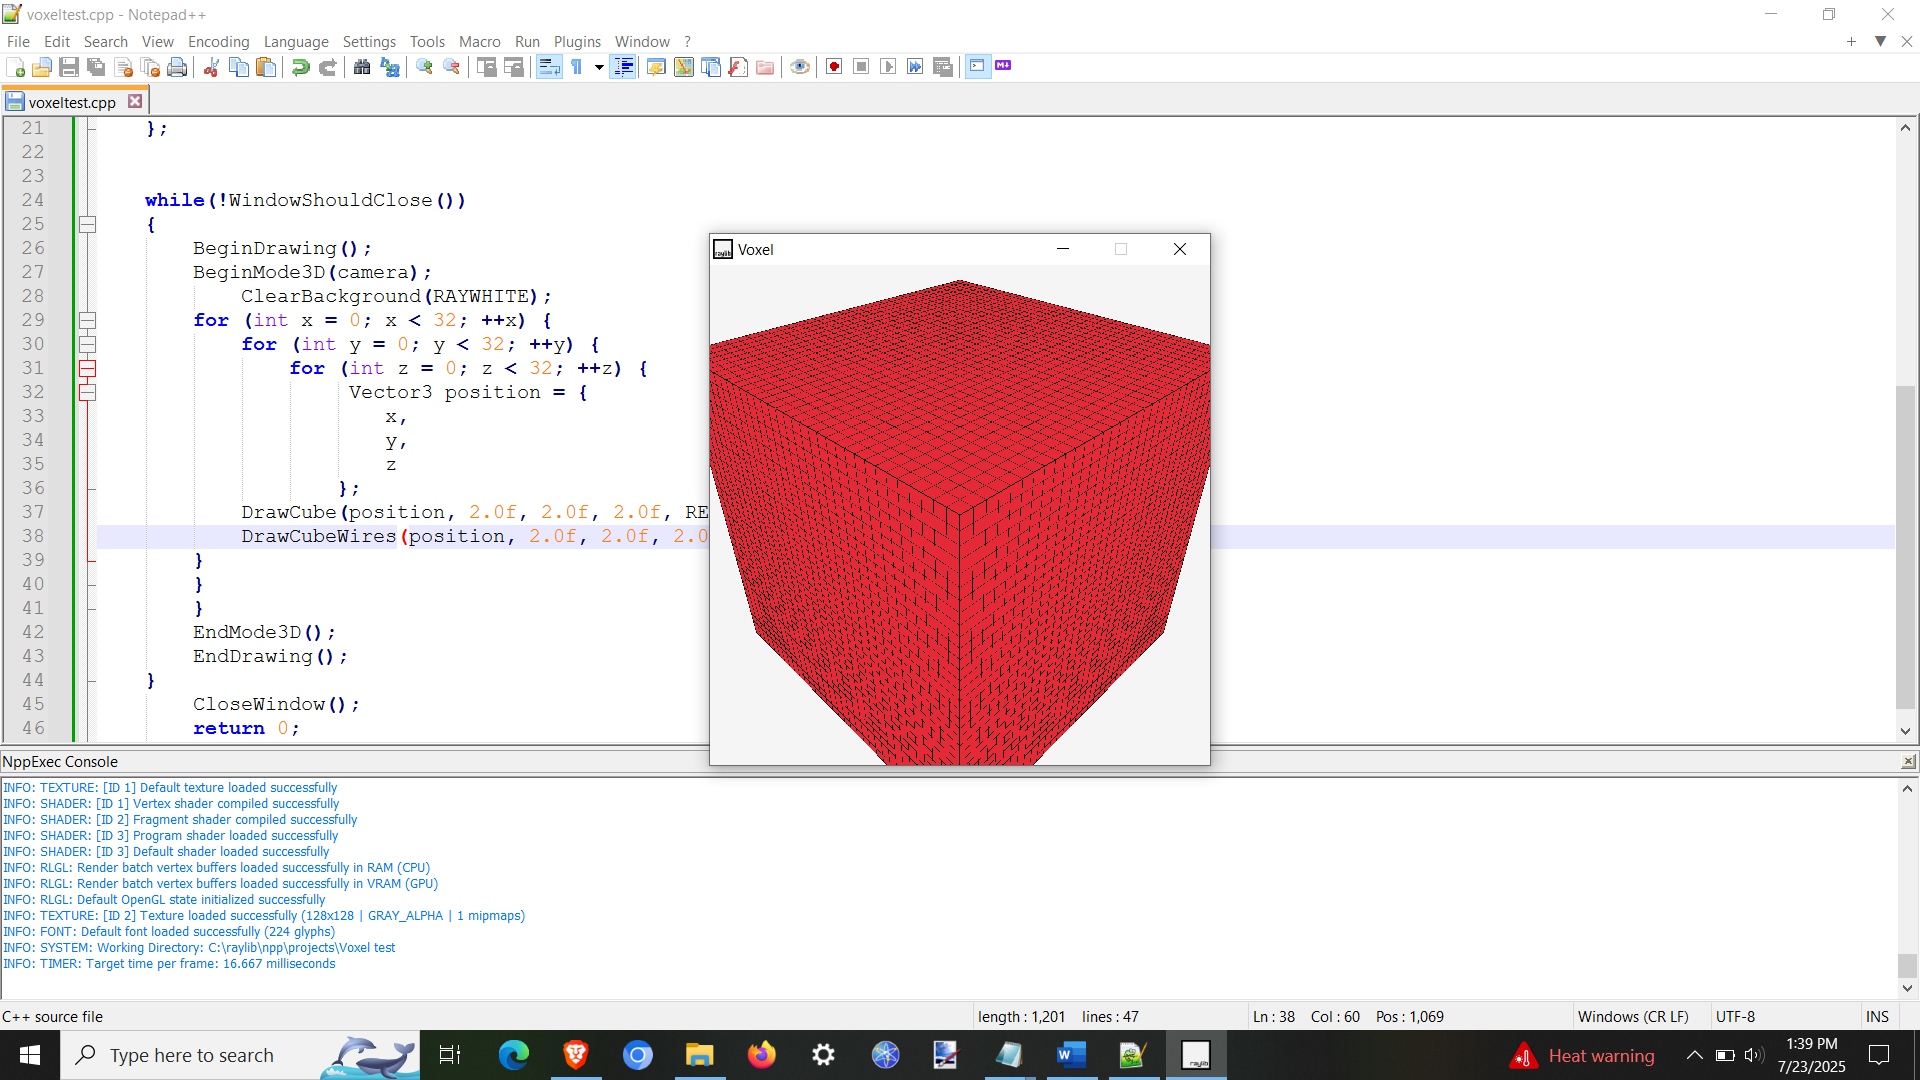This screenshot has width=1920, height=1080.
Task: Undo the last edit with the green arrow
Action: [x=300, y=67]
